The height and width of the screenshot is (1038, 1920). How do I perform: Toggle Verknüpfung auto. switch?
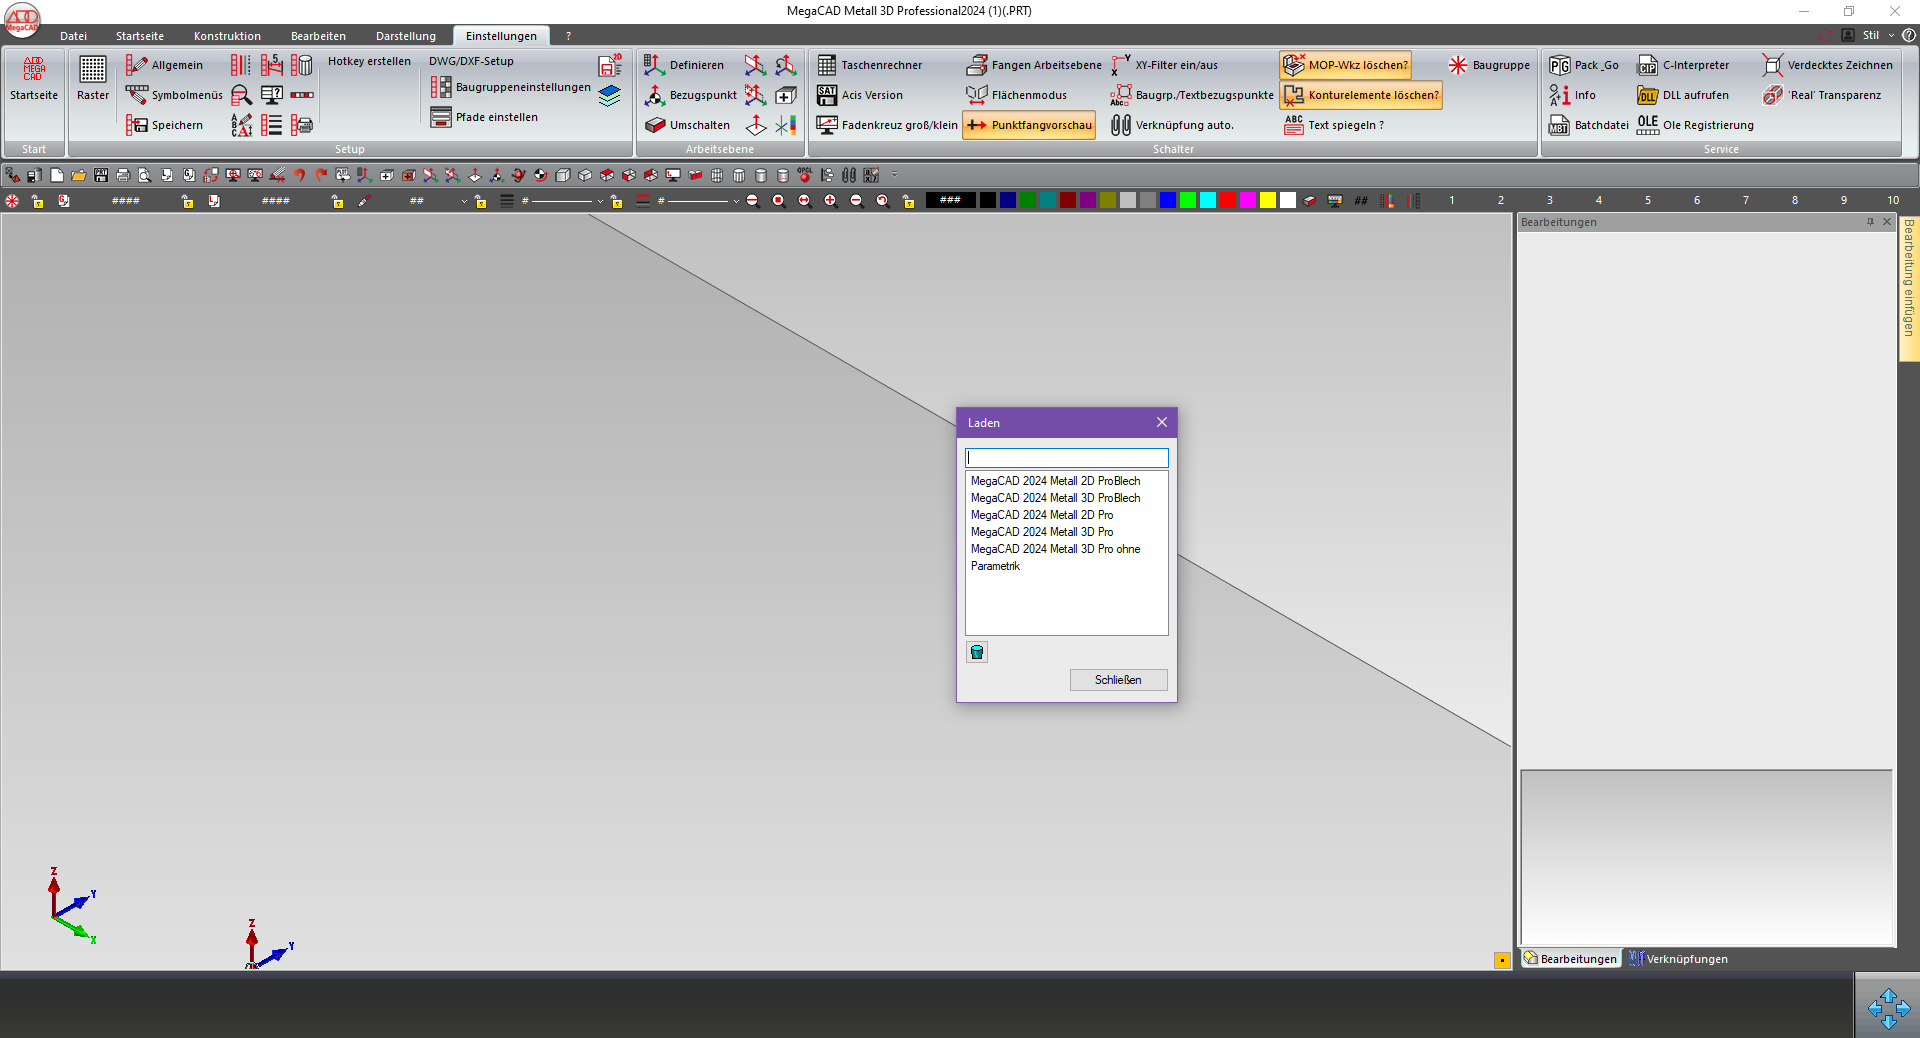[x=1172, y=125]
